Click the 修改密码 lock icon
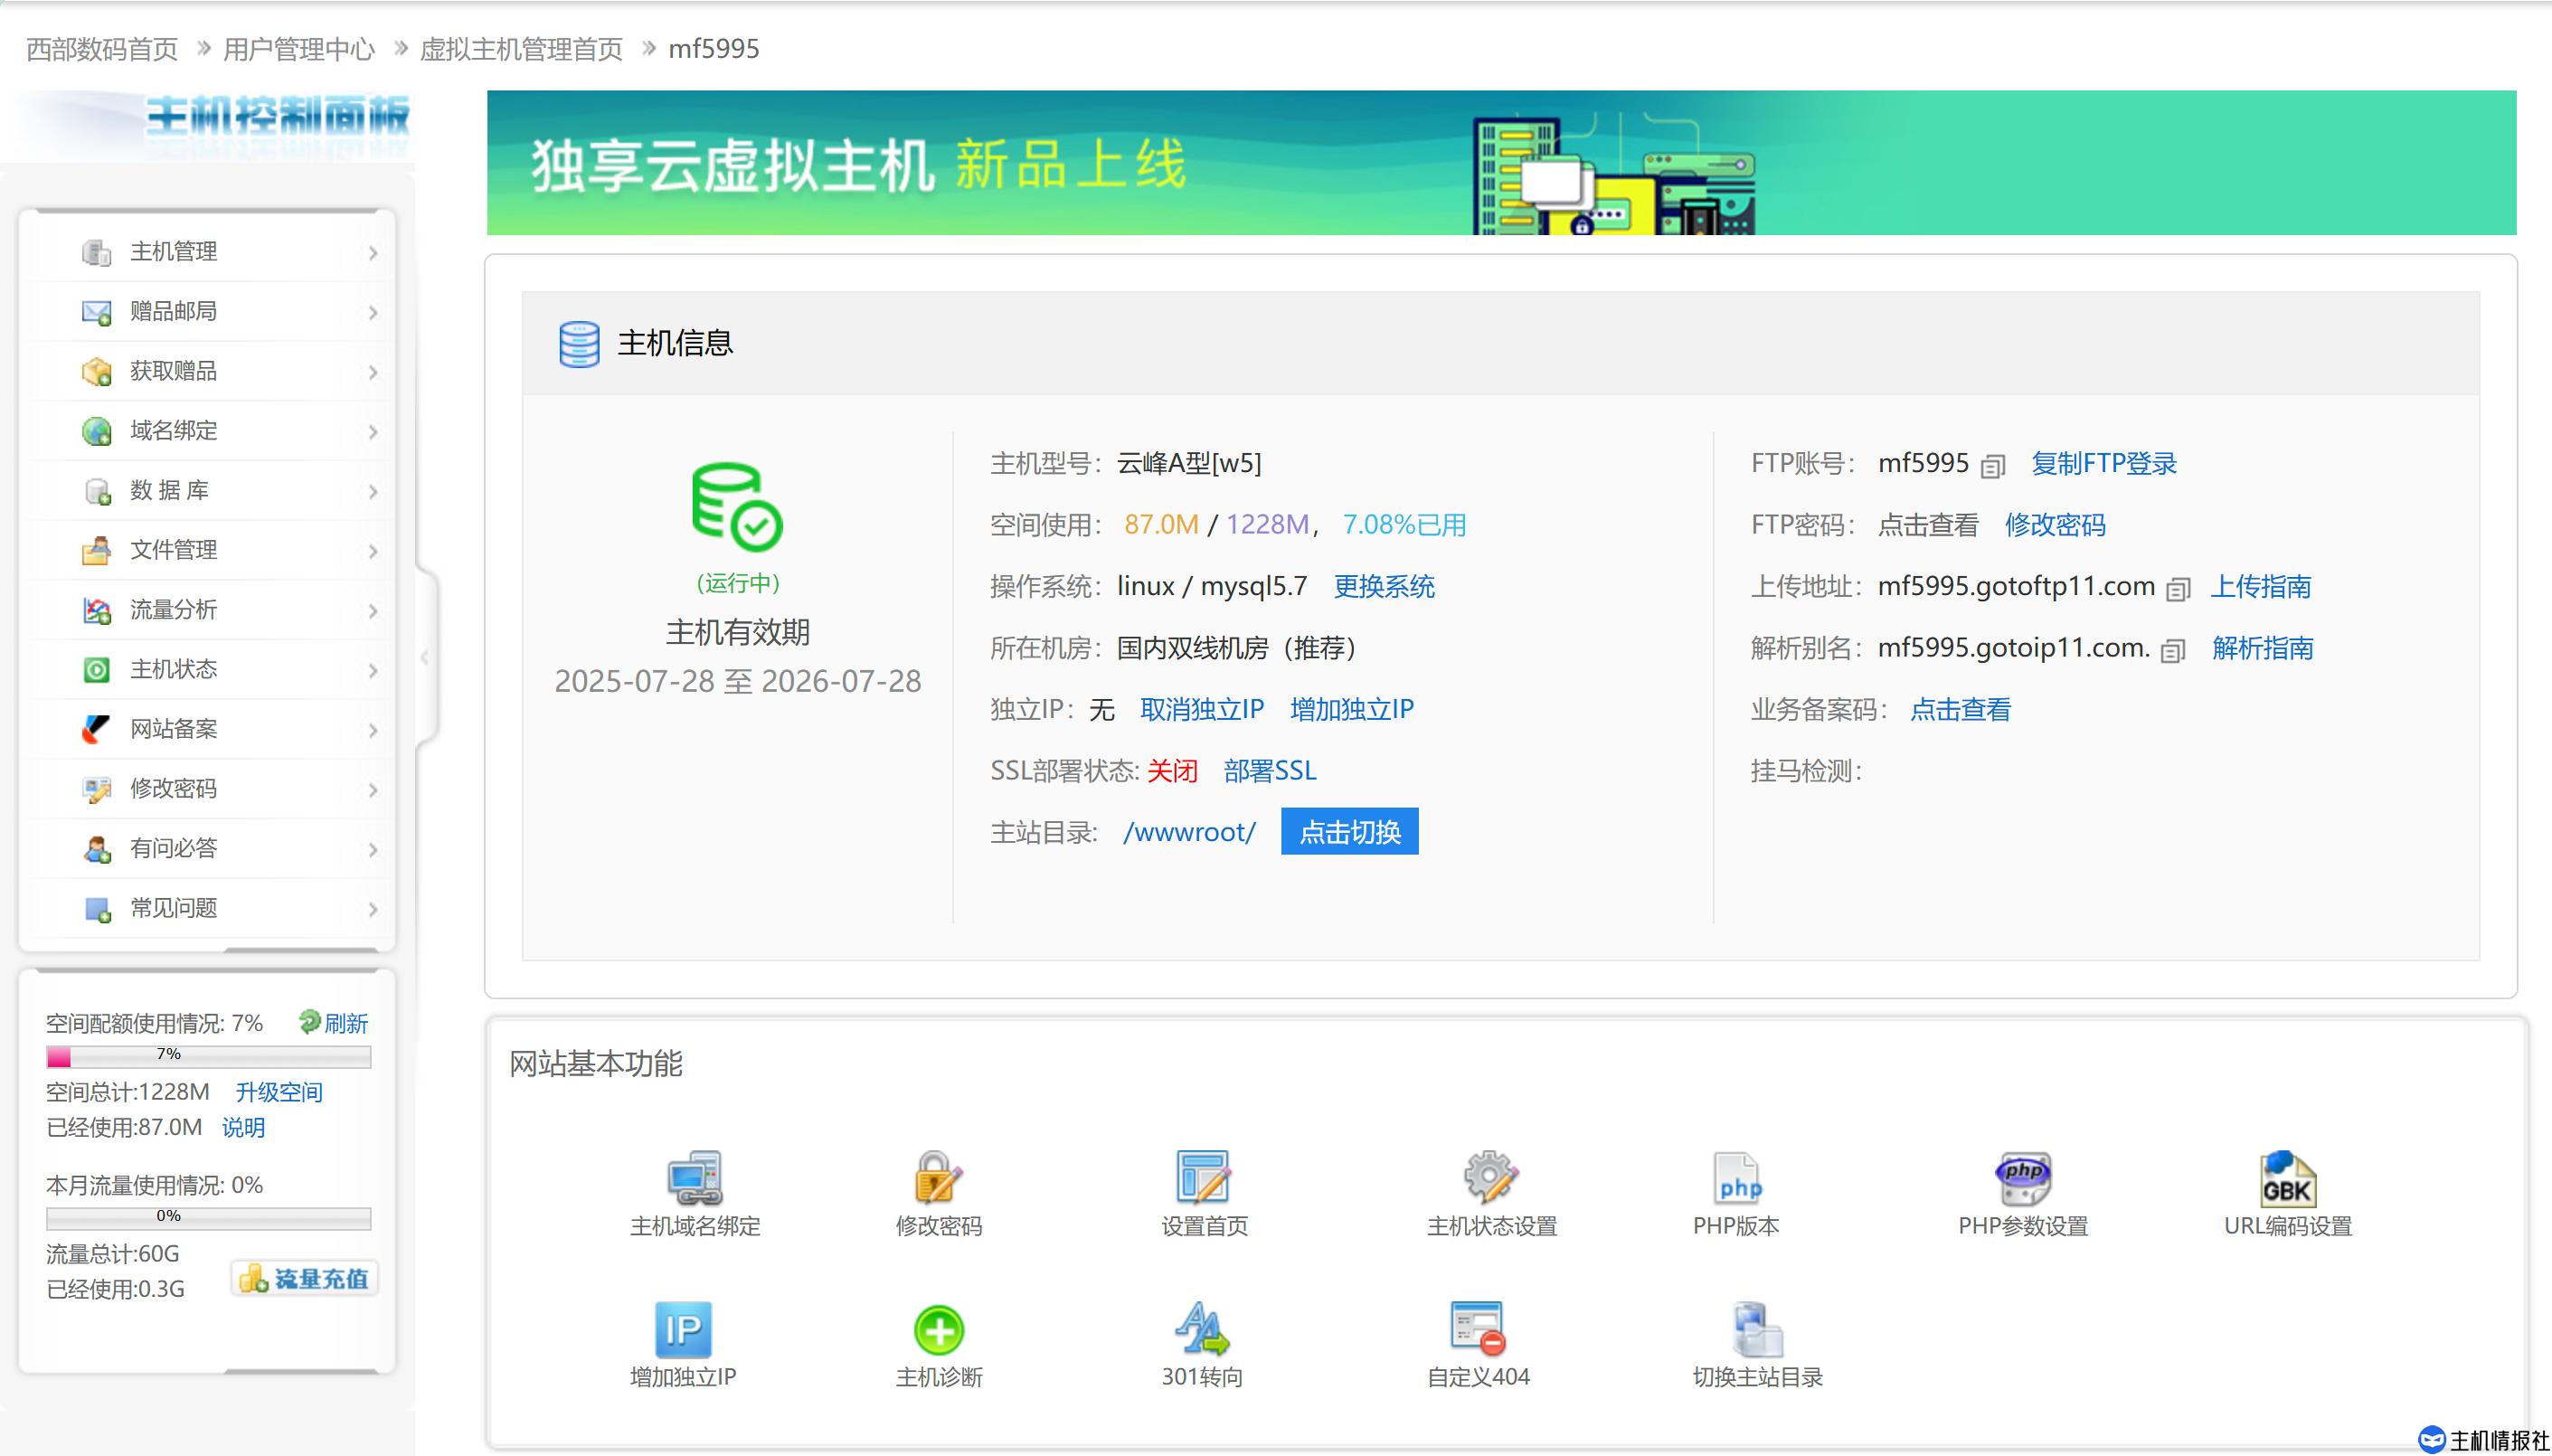Viewport: 2552px width, 1456px height. [938, 1177]
